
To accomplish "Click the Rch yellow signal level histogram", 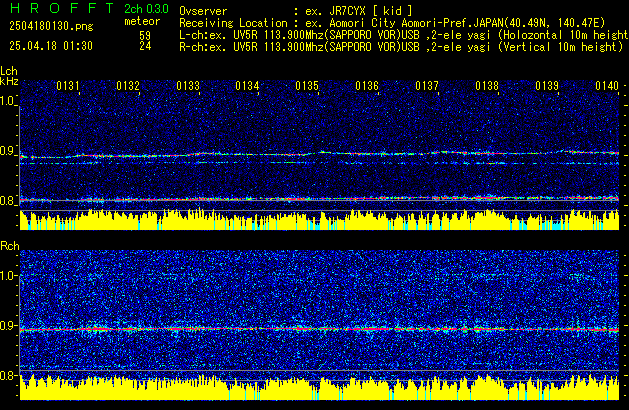I will pos(319,388).
